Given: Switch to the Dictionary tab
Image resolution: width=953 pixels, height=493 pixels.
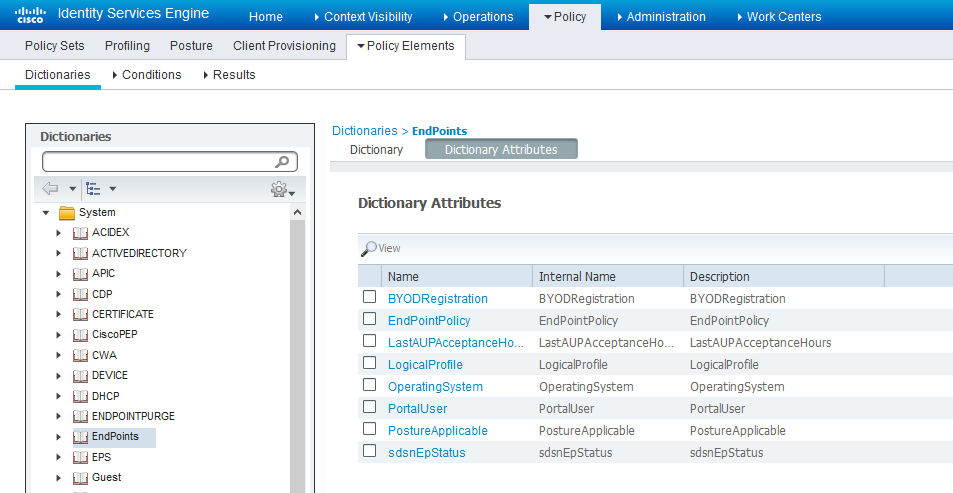Looking at the screenshot, I should 376,150.
